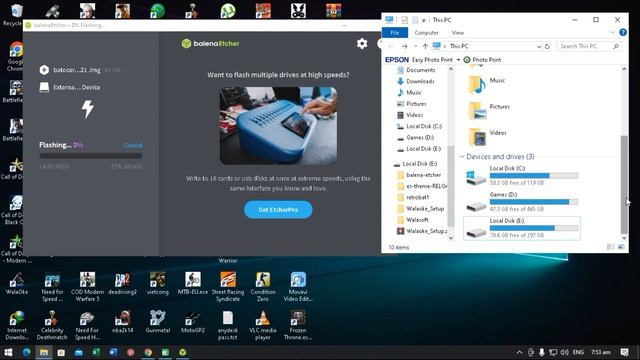Open EPSON Easy Photo Print dropdown arrow
The image size is (640, 360).
[x=458, y=60]
